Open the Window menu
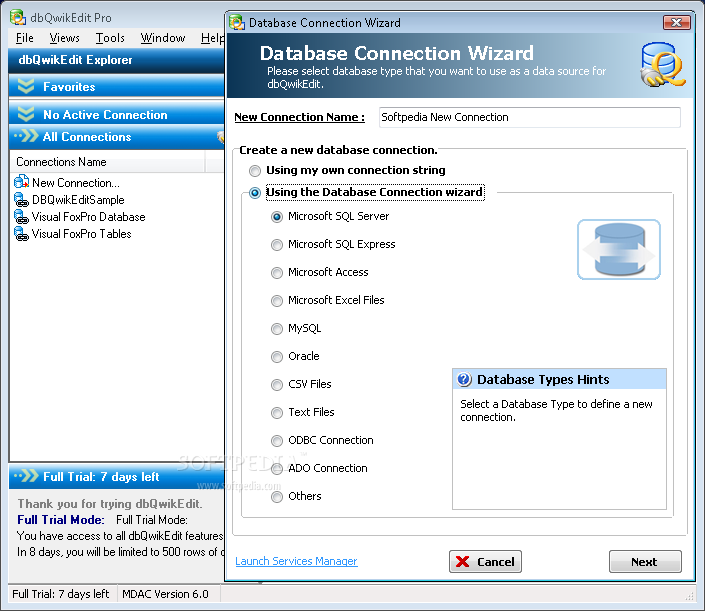 coord(163,38)
